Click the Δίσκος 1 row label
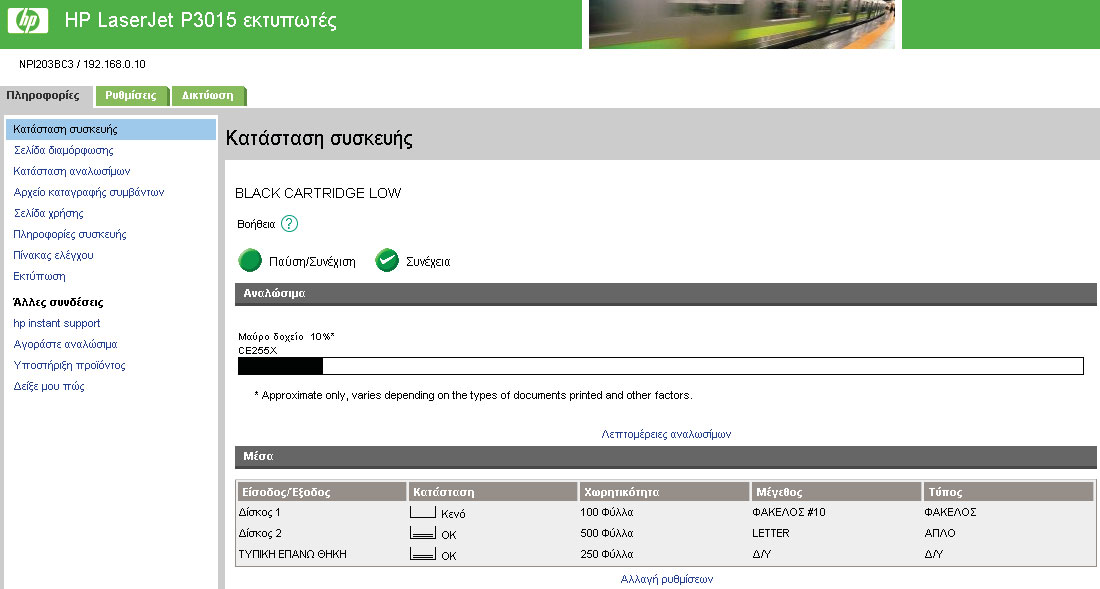1100x589 pixels. point(260,513)
